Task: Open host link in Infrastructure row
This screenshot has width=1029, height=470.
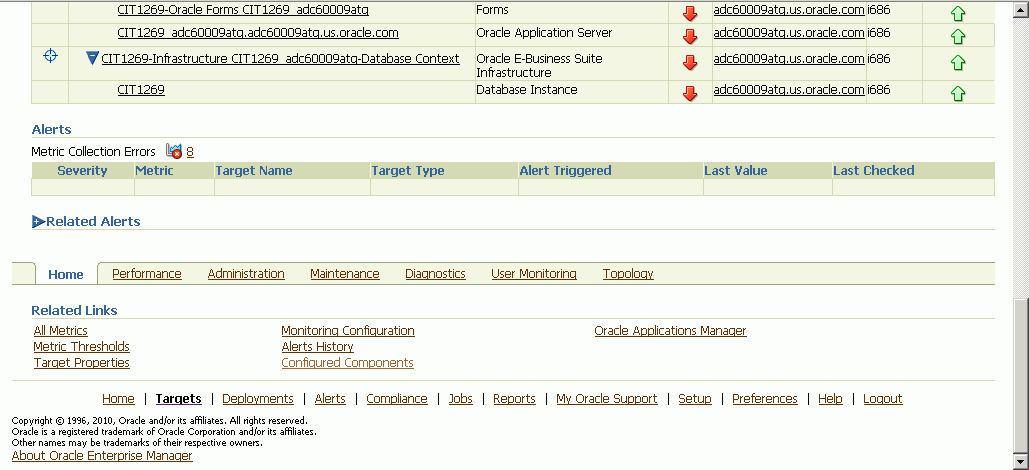Action: point(789,58)
